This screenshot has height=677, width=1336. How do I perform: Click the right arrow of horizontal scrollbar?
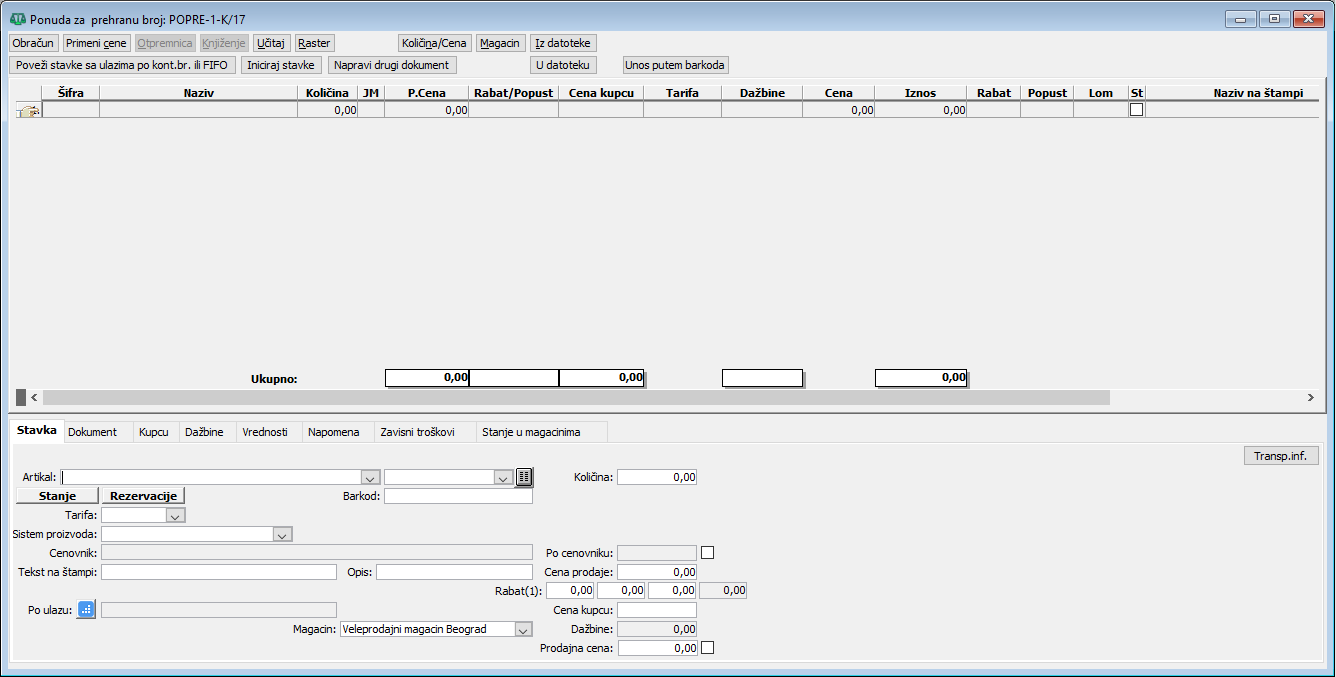1310,397
